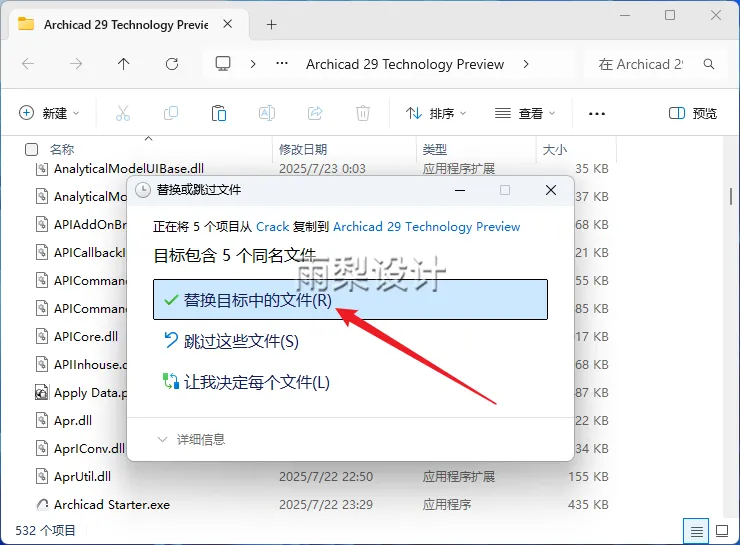Select file APICore.dll
This screenshot has width=740, height=545.
click(x=86, y=336)
